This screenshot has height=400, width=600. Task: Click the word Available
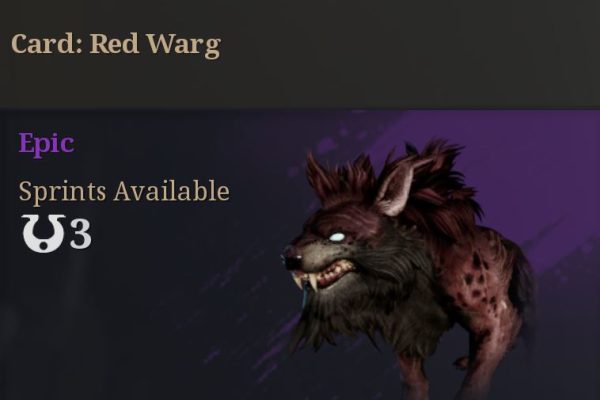[171, 191]
